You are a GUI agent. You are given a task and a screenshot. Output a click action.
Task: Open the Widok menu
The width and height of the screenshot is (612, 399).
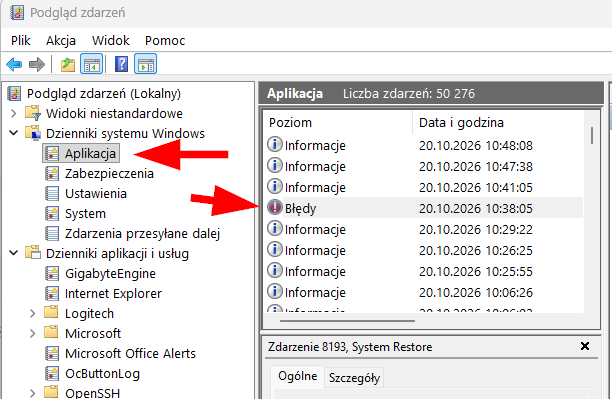pyautogui.click(x=110, y=41)
